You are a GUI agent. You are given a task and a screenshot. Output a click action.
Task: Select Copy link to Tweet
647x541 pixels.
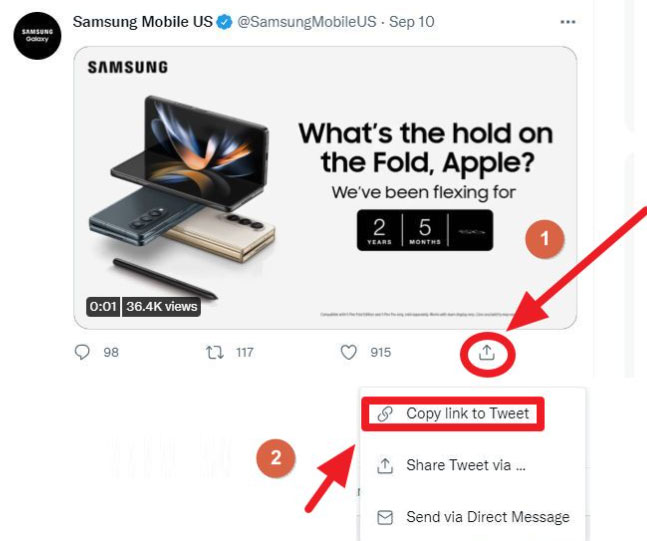[x=453, y=413]
